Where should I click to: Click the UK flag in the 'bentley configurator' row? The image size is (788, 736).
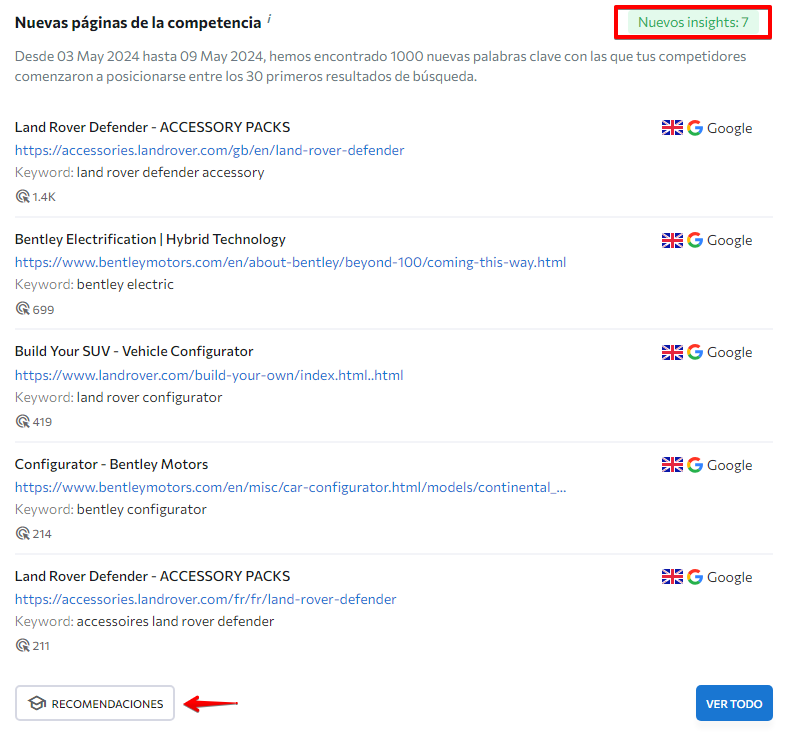672,465
